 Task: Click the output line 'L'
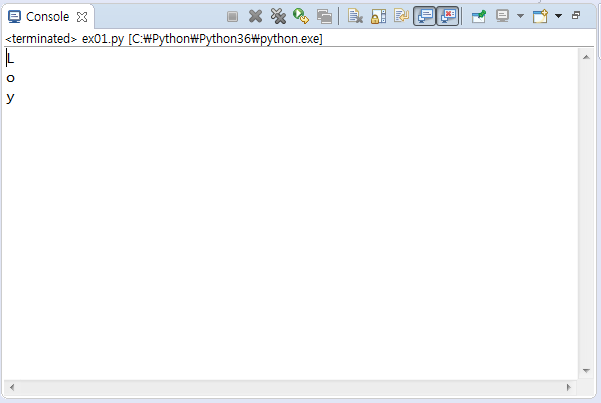[10, 59]
